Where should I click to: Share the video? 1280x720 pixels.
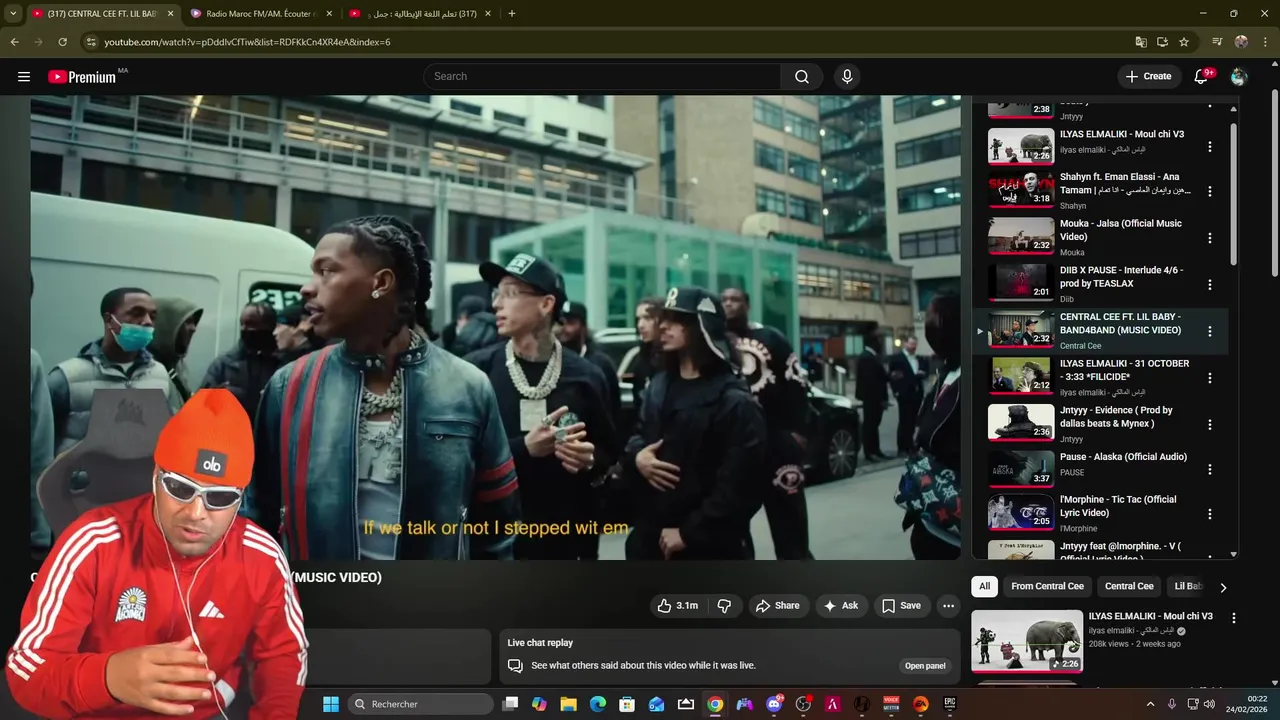click(777, 606)
